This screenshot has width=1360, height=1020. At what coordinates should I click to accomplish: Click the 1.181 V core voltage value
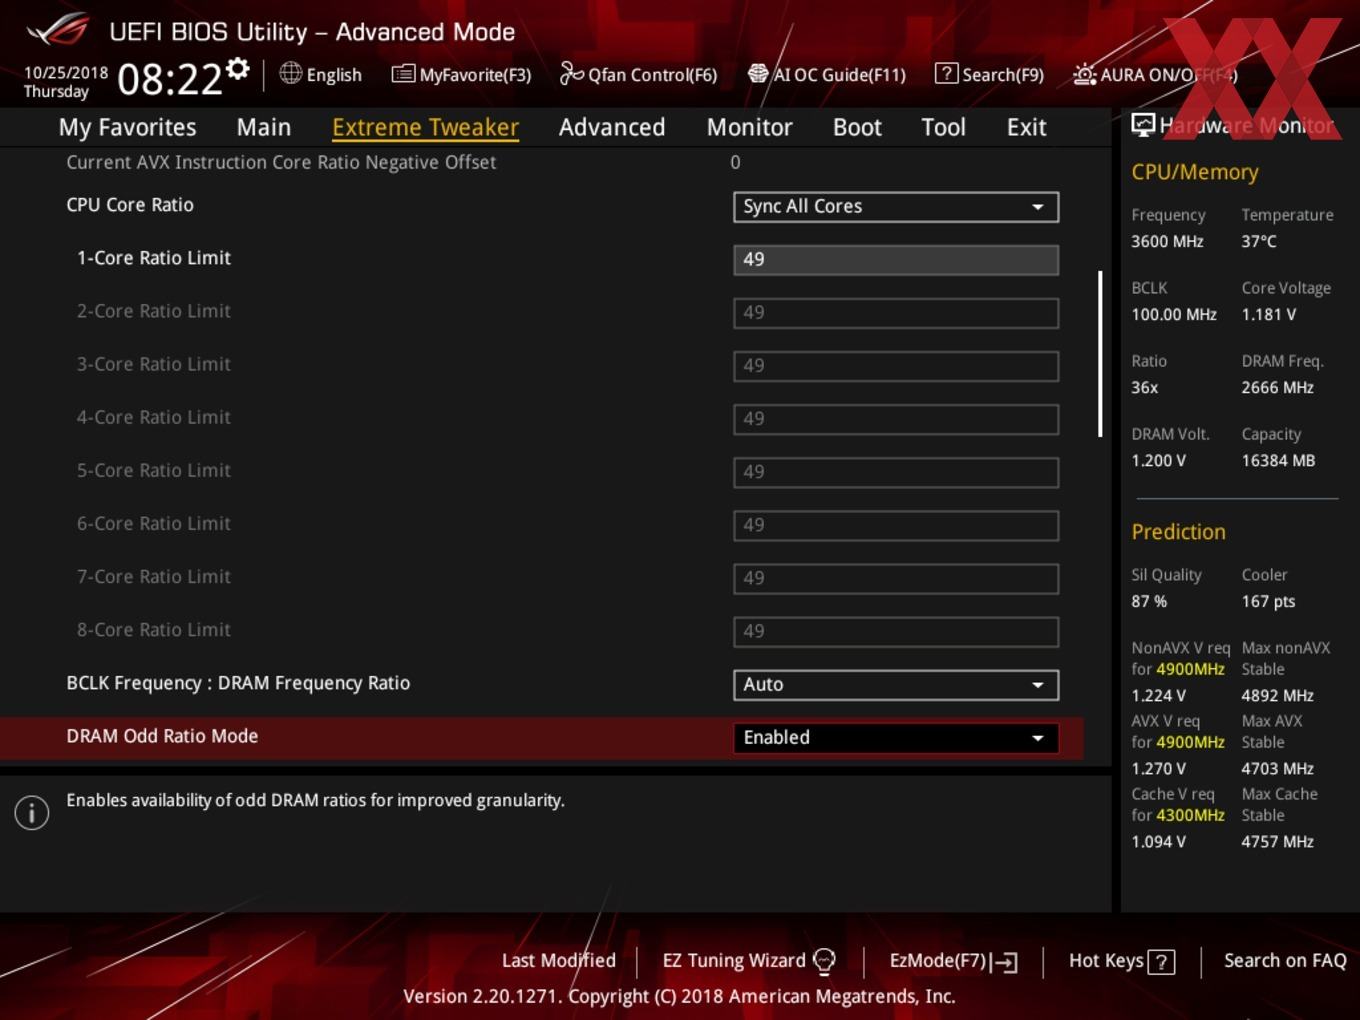tap(1268, 314)
